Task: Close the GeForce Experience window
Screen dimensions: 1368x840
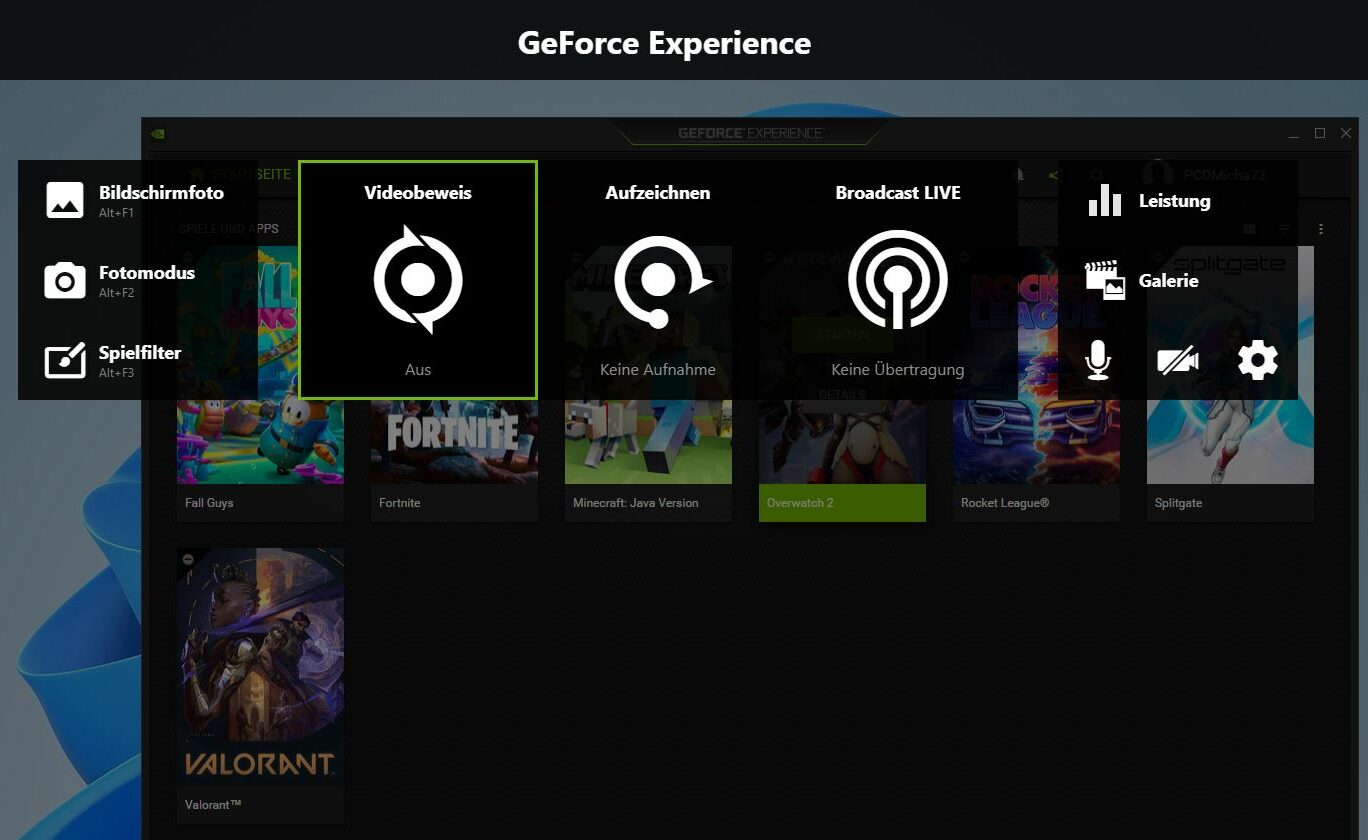Action: (1345, 133)
